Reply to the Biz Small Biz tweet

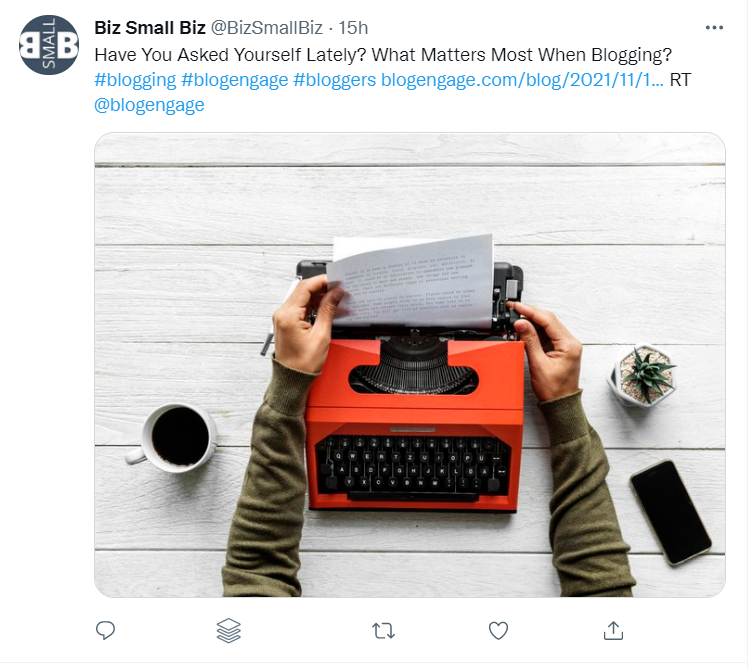(105, 630)
